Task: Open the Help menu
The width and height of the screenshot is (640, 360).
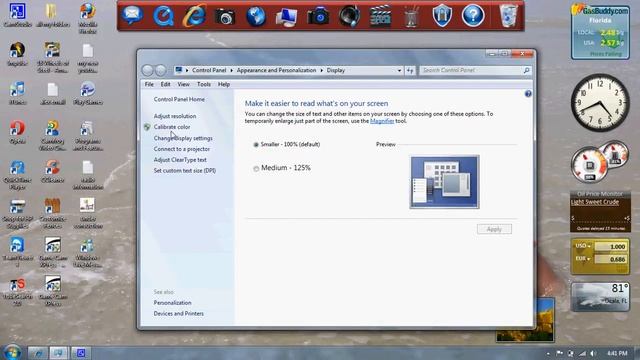Action: [224, 84]
